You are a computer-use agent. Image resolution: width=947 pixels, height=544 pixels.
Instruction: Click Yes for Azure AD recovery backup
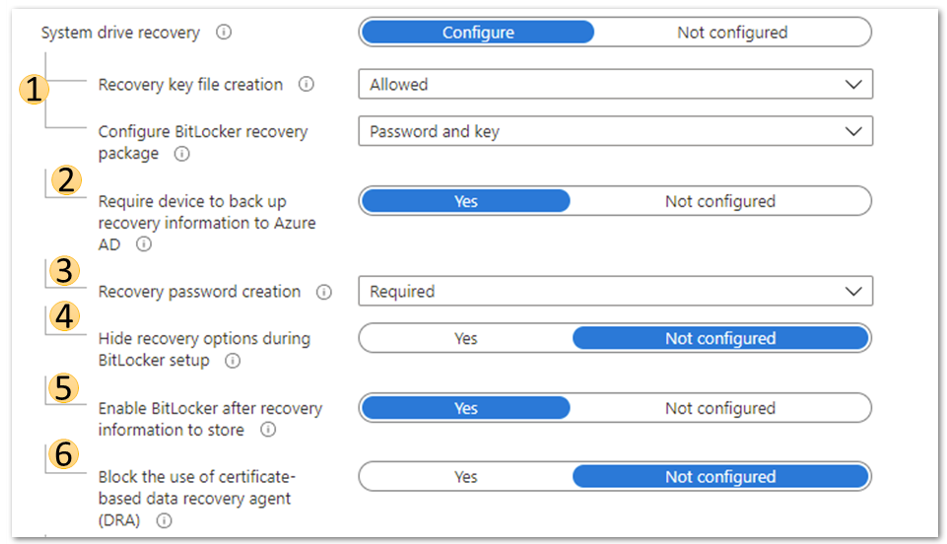466,201
